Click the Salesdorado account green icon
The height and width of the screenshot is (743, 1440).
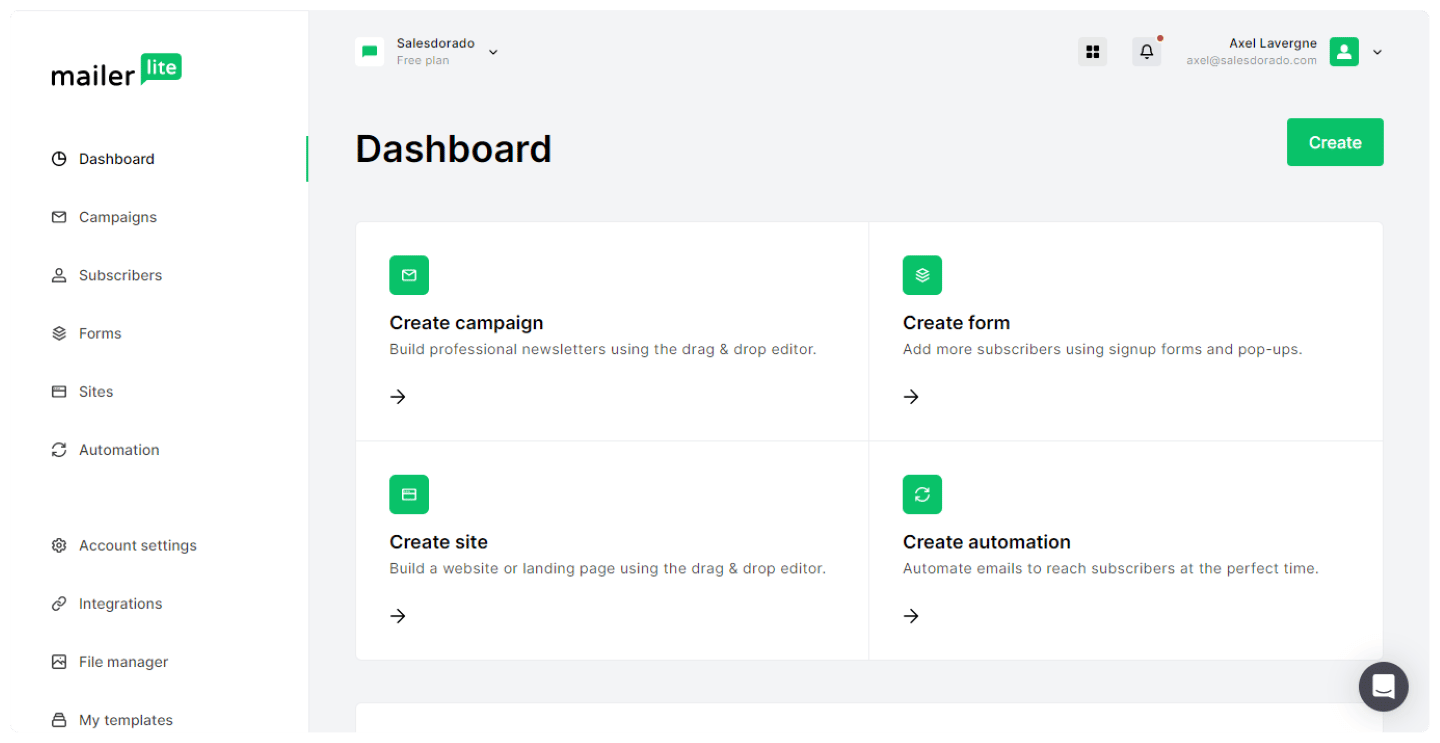click(370, 52)
